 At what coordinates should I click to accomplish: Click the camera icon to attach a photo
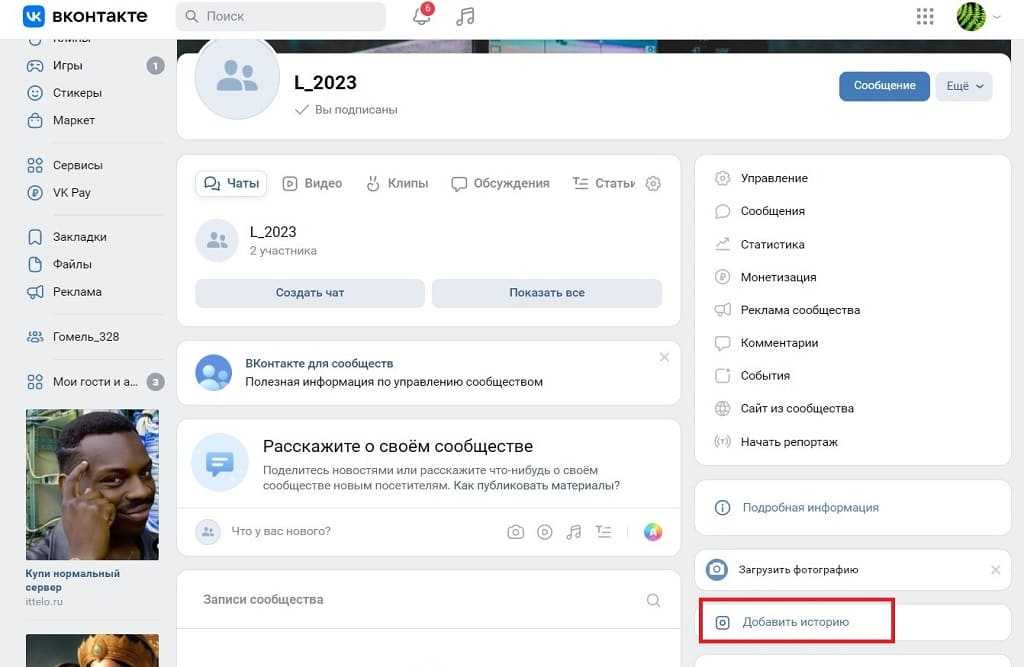515,532
